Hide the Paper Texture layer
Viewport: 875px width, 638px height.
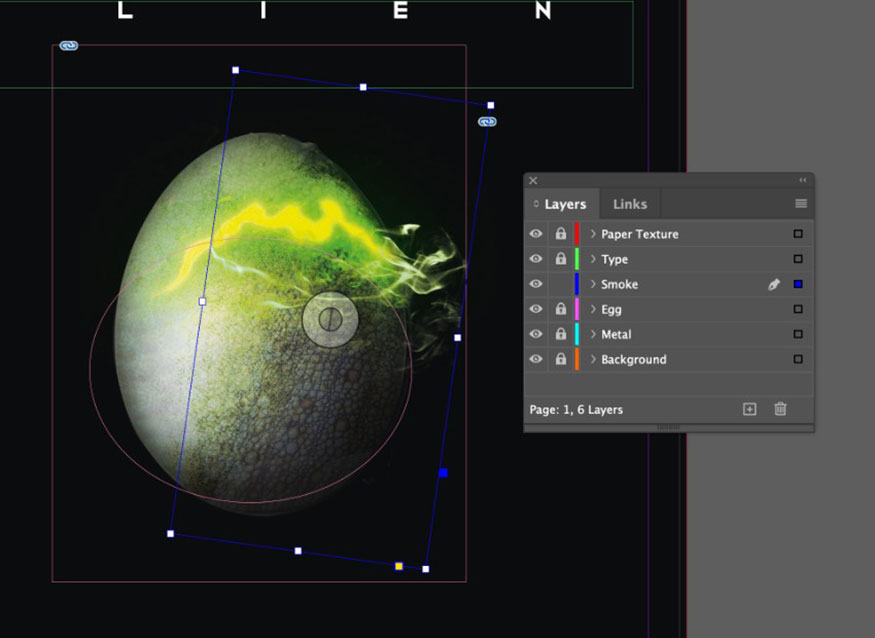tap(536, 234)
